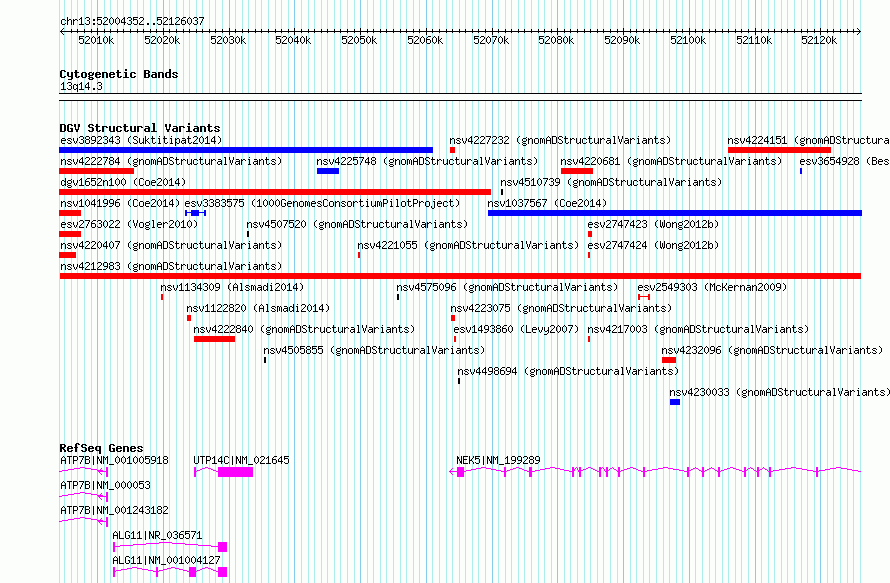Click the nsv4225748 blue variant bar
The image size is (890, 583).
click(328, 171)
